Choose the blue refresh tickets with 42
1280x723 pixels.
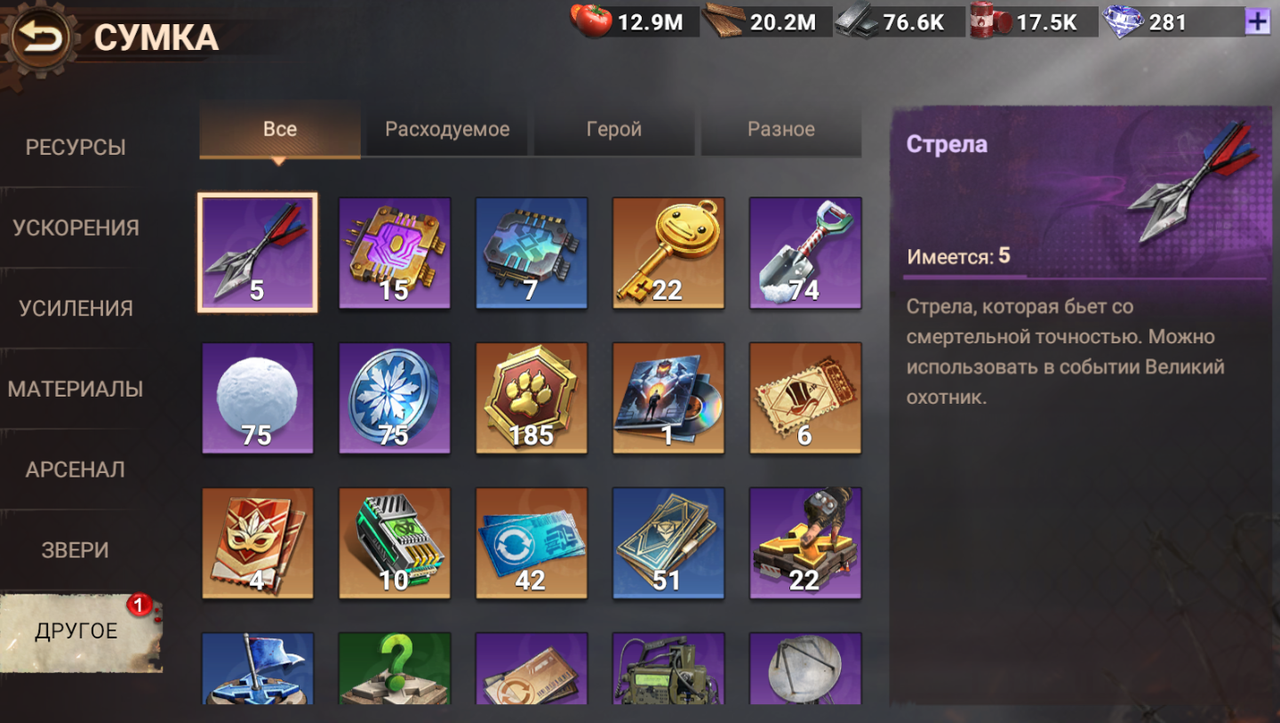(x=531, y=543)
